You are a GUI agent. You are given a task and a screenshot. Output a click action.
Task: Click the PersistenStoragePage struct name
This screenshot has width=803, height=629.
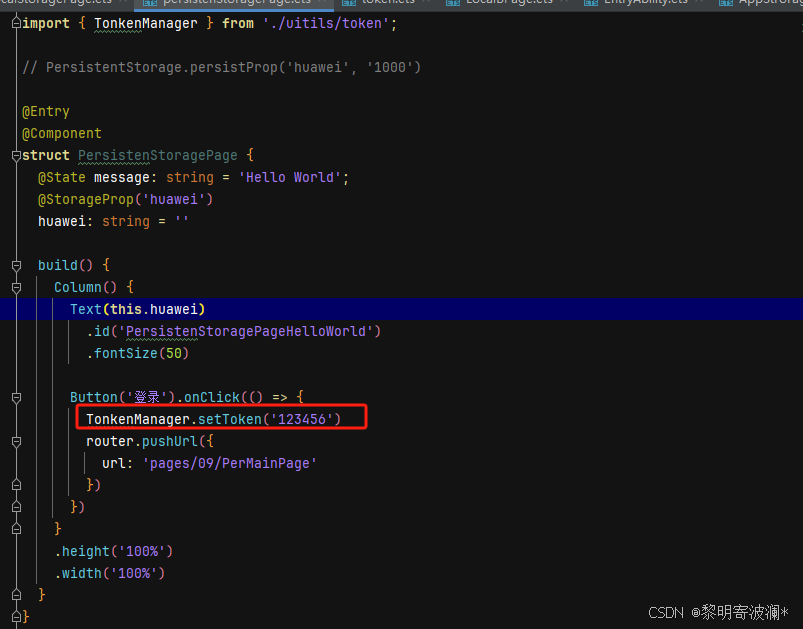click(x=158, y=156)
